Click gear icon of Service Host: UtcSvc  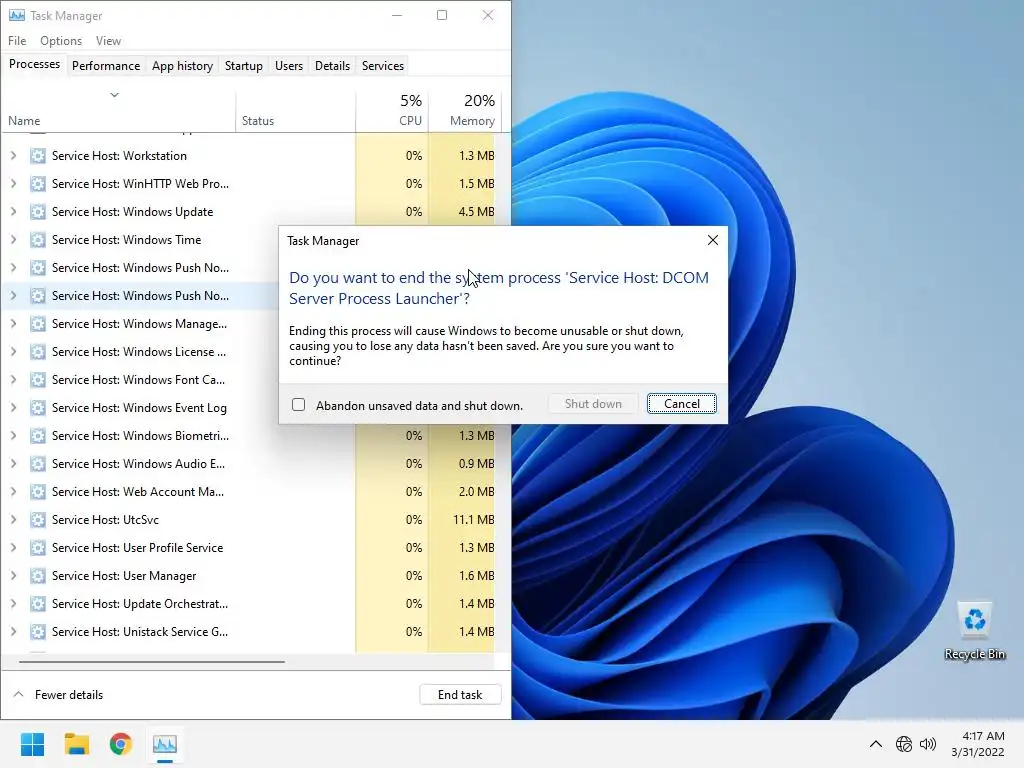pyautogui.click(x=38, y=519)
